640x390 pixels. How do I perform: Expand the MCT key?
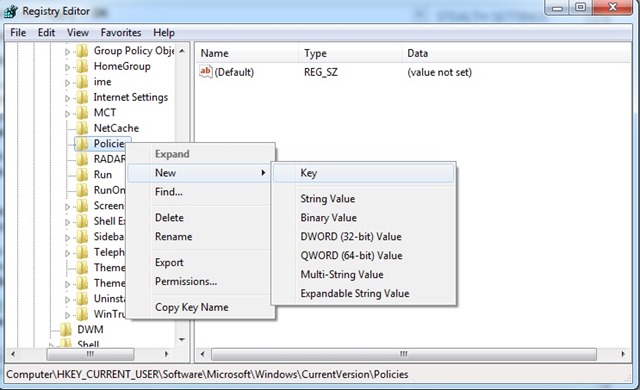(x=67, y=114)
